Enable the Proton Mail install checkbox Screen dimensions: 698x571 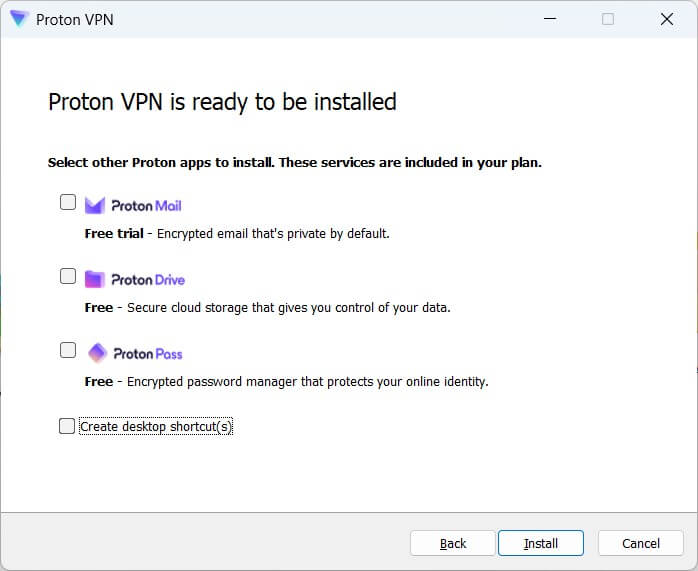(x=68, y=202)
